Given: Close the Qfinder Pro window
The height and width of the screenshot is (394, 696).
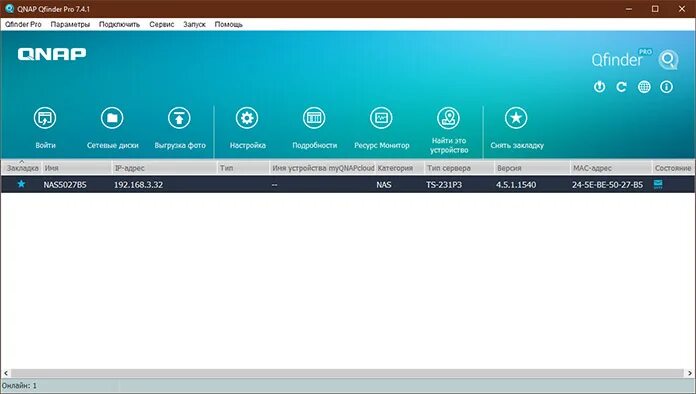Looking at the screenshot, I should [x=682, y=9].
